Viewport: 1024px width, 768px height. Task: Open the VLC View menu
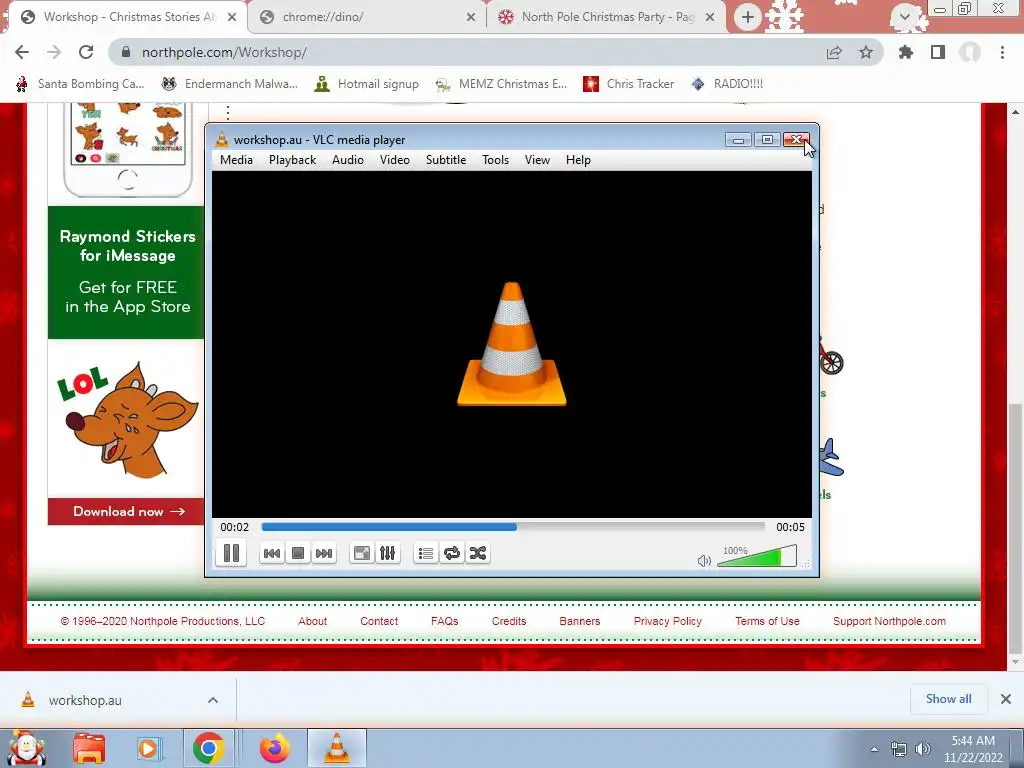[537, 160]
